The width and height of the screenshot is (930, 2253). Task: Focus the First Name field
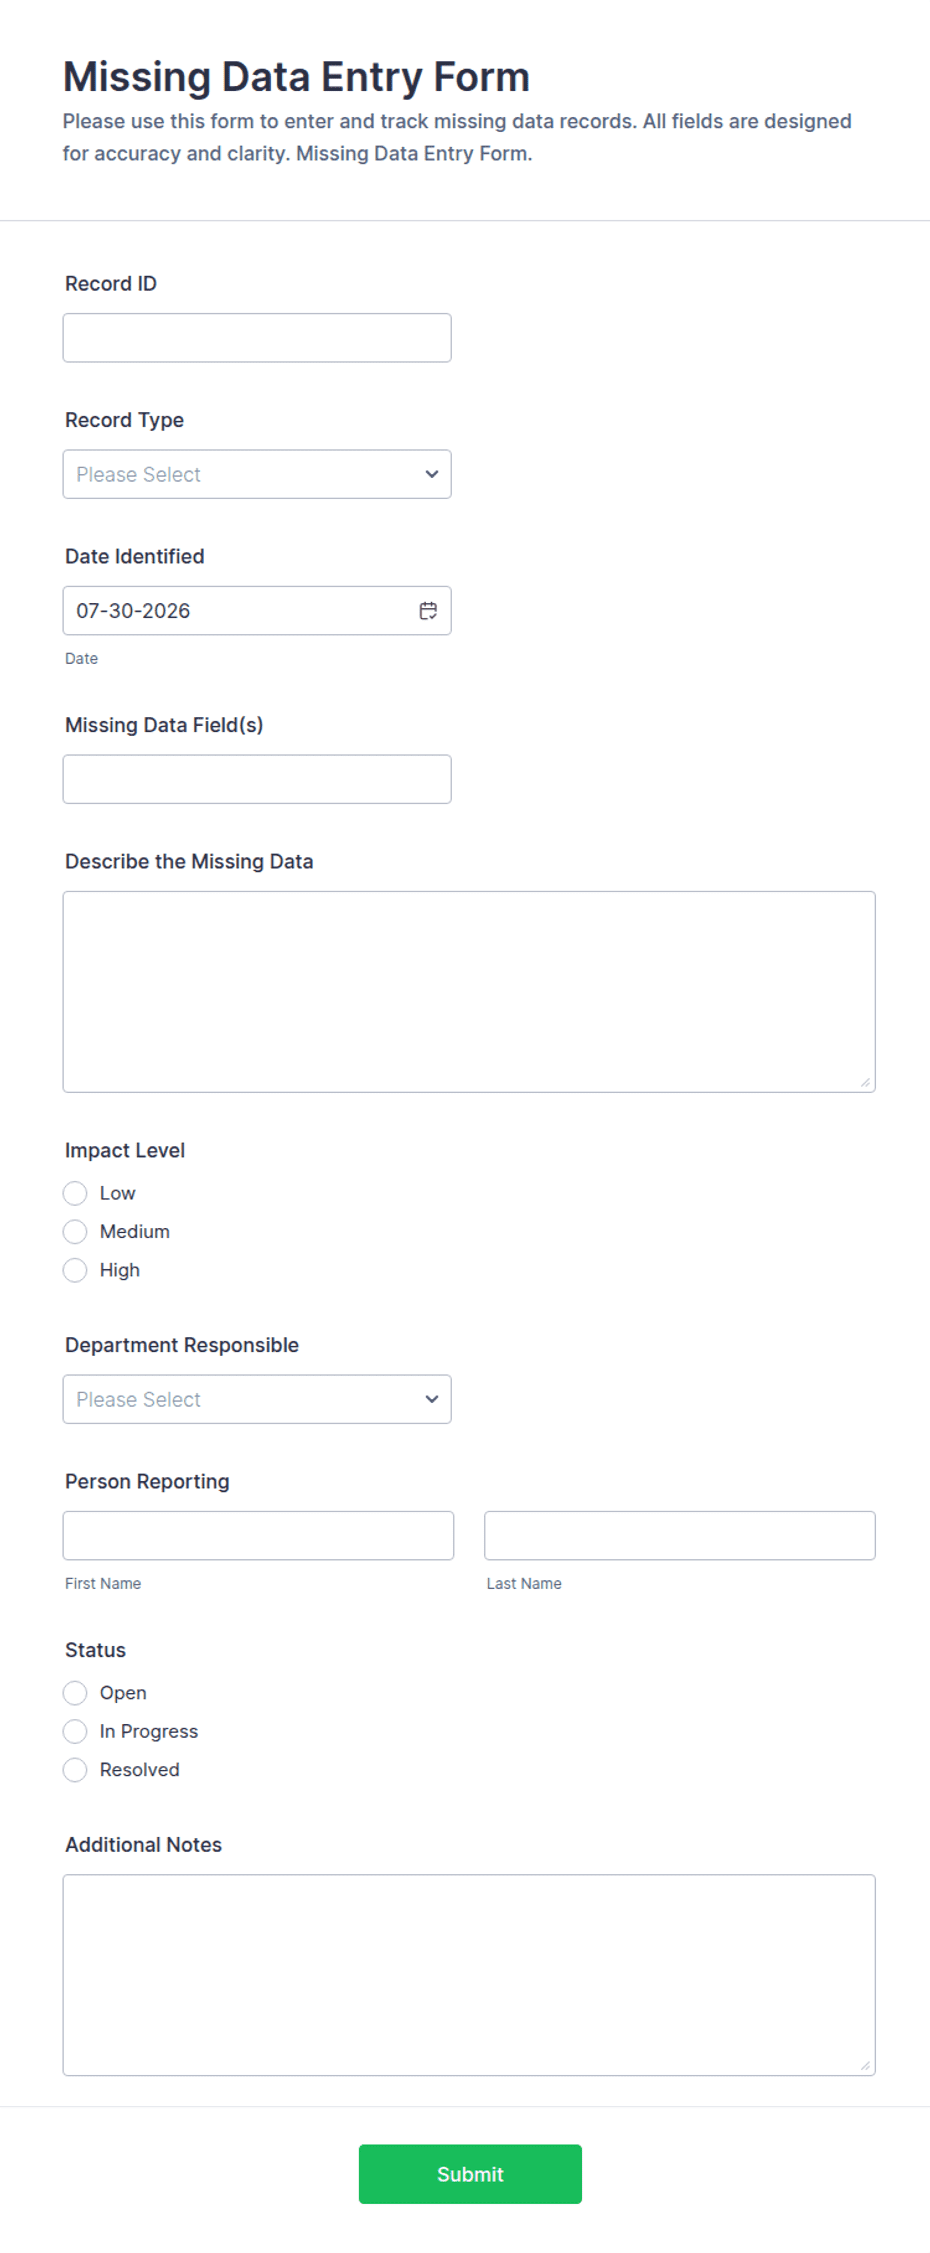pos(258,1535)
